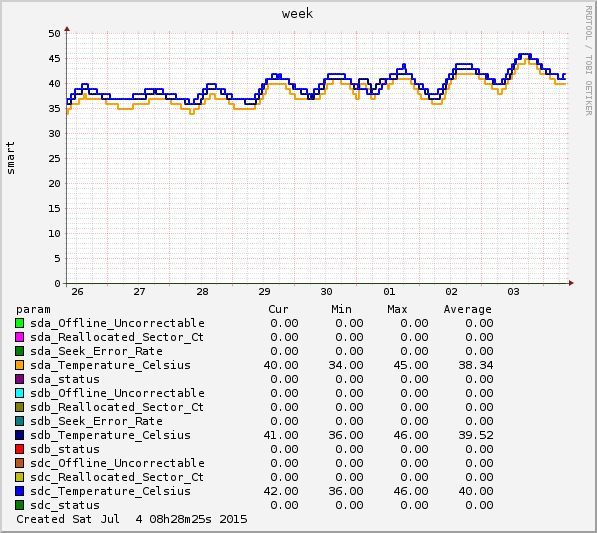Click the blue sdc_Temperature_Celsius legend swatch

coord(19,491)
